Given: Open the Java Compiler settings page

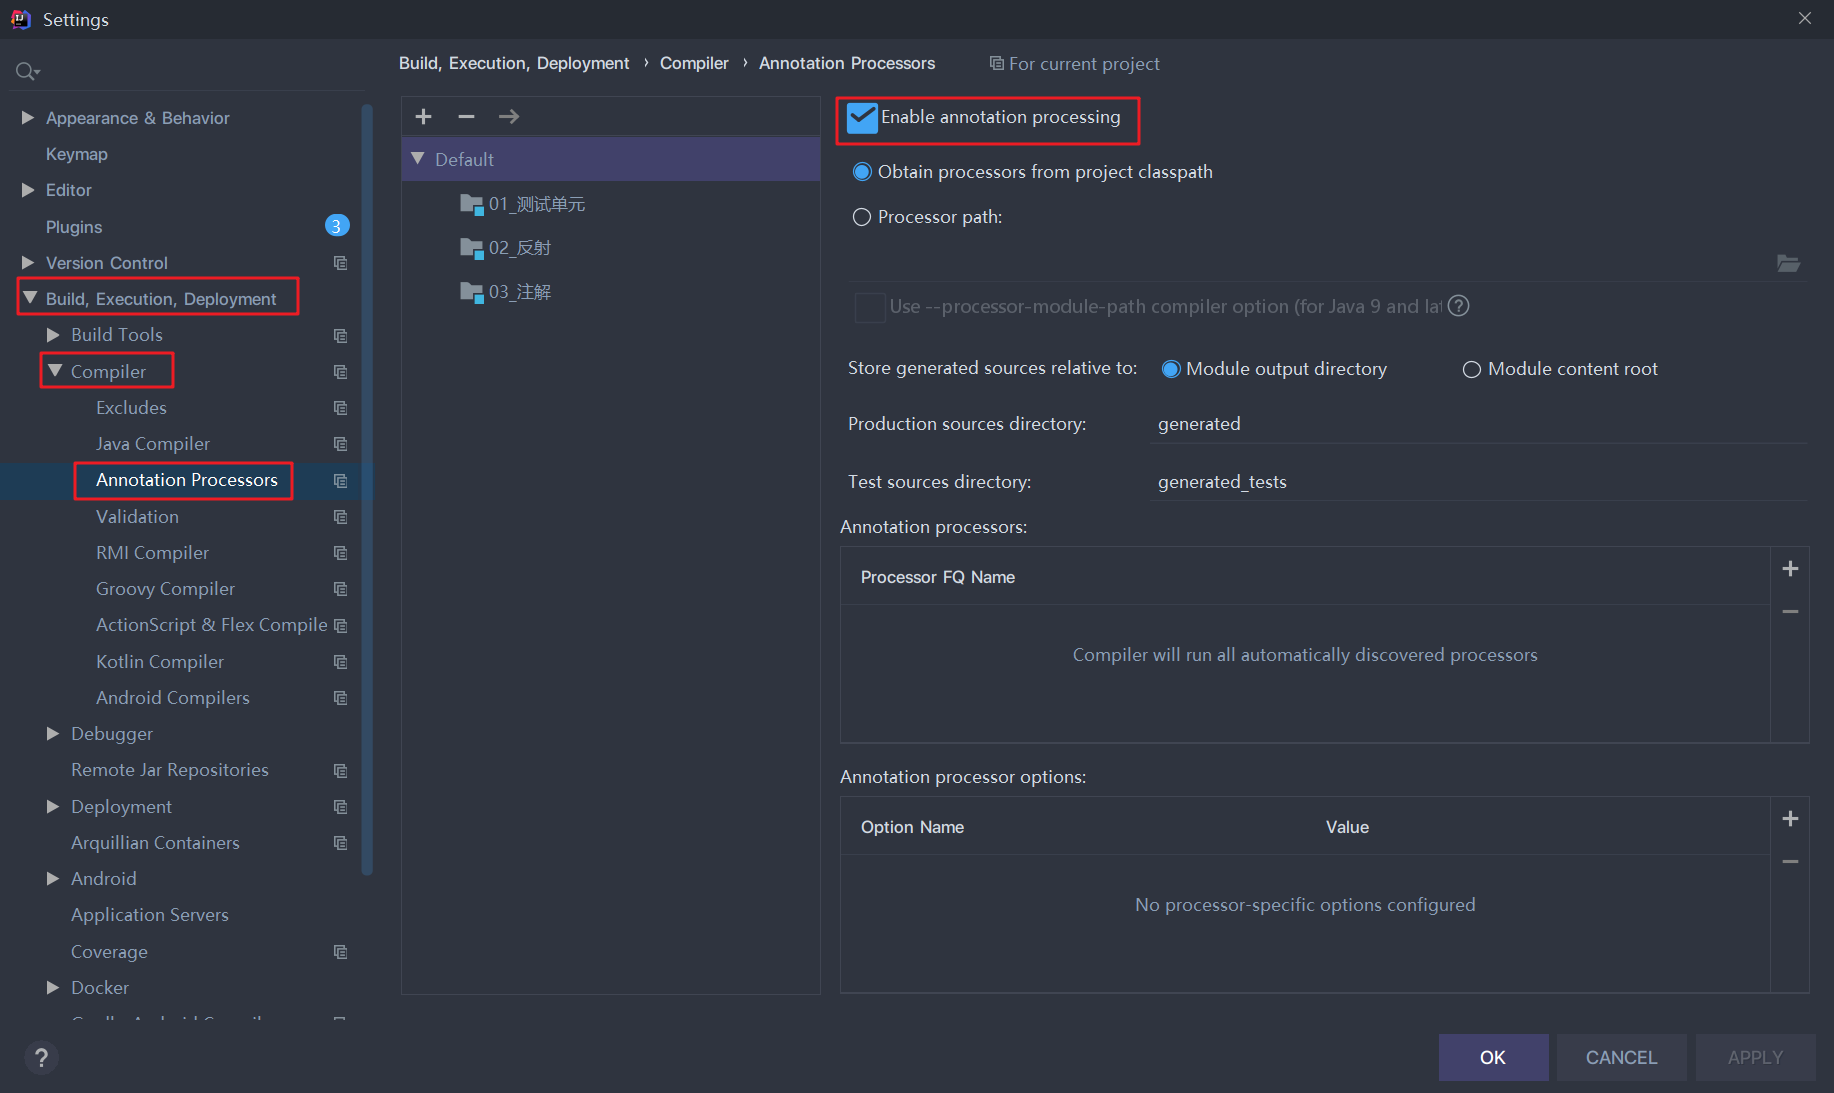Looking at the screenshot, I should click(x=153, y=444).
